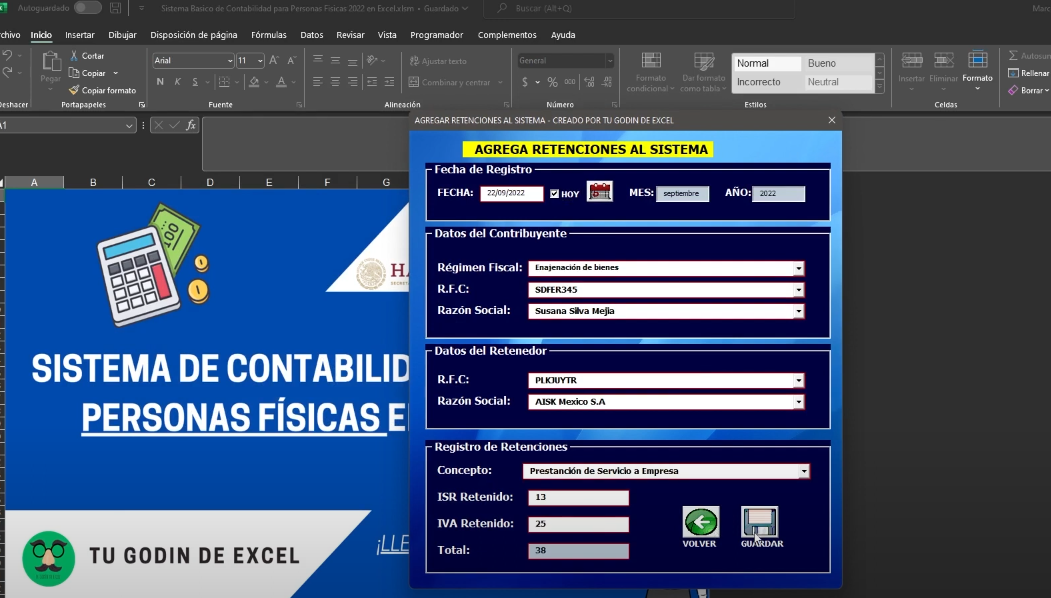Open the font size dropdown showing 11
Image resolution: width=1051 pixels, height=598 pixels.
[260, 60]
